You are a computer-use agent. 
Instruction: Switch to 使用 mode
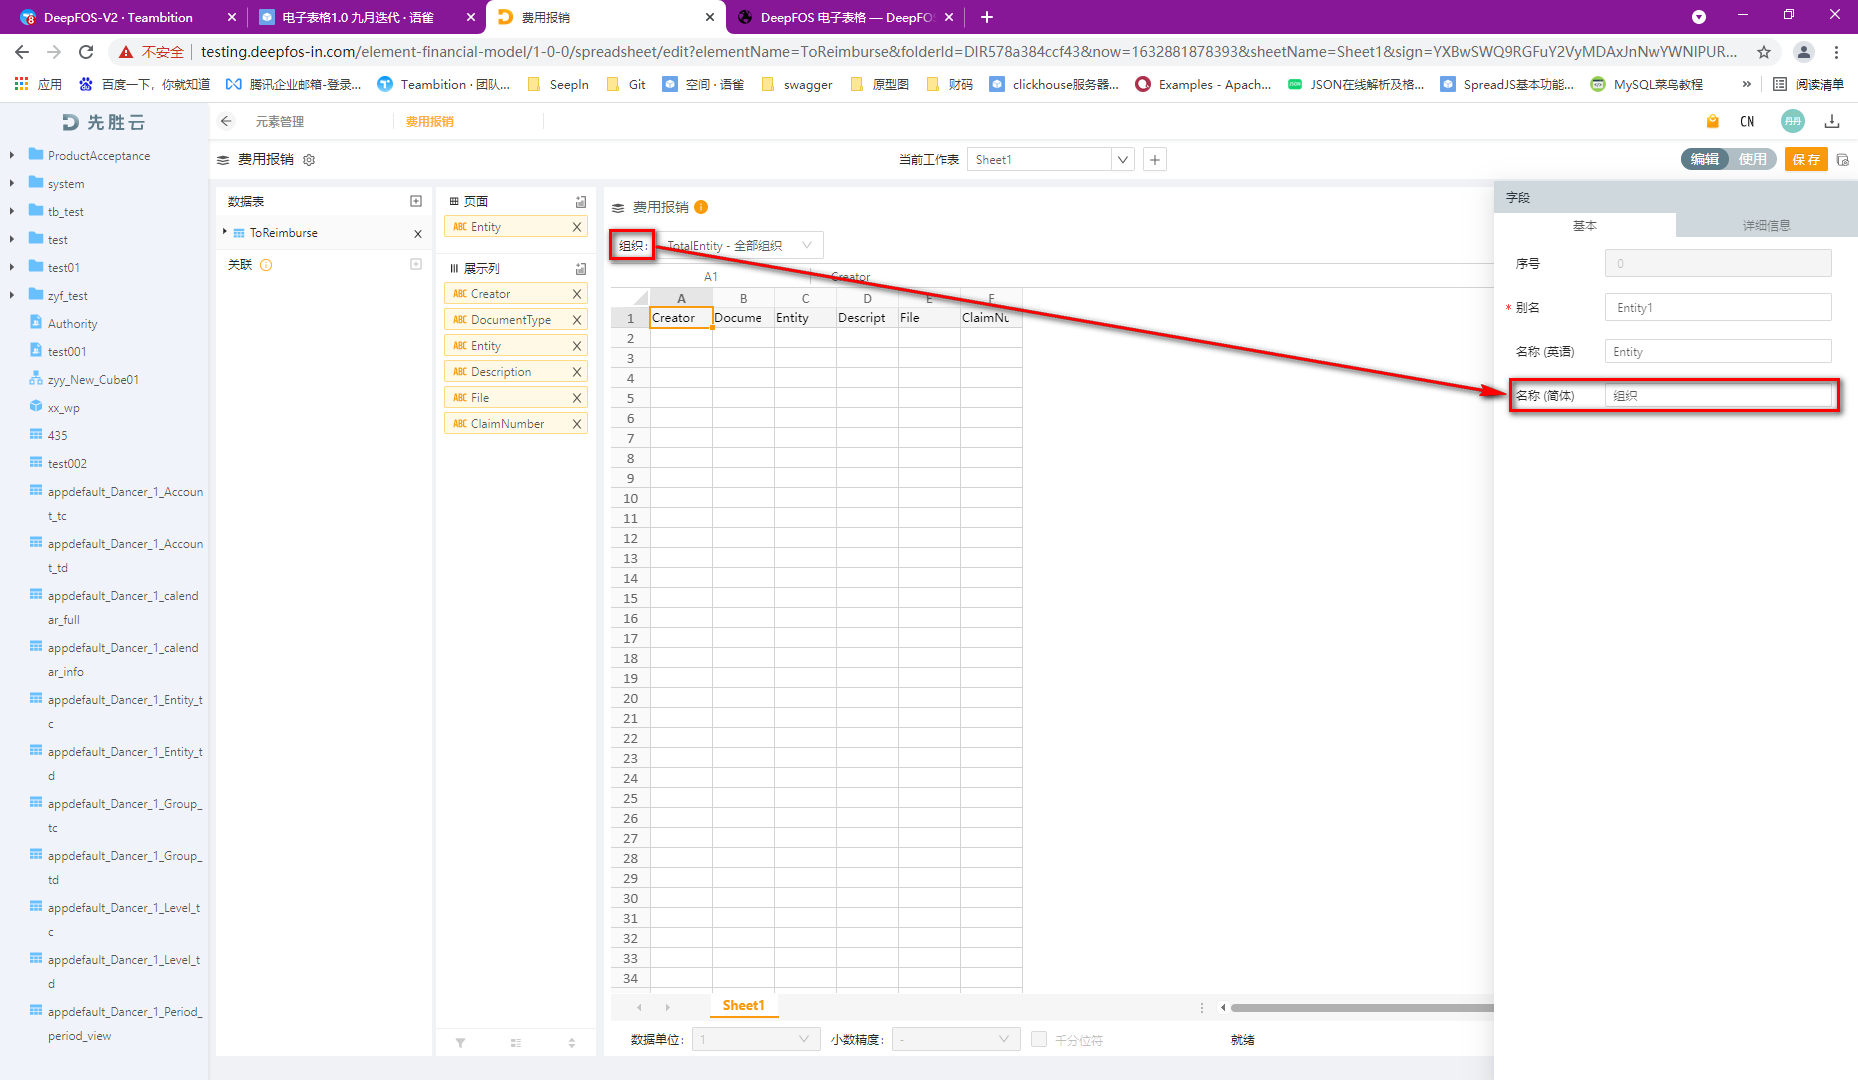click(x=1752, y=159)
